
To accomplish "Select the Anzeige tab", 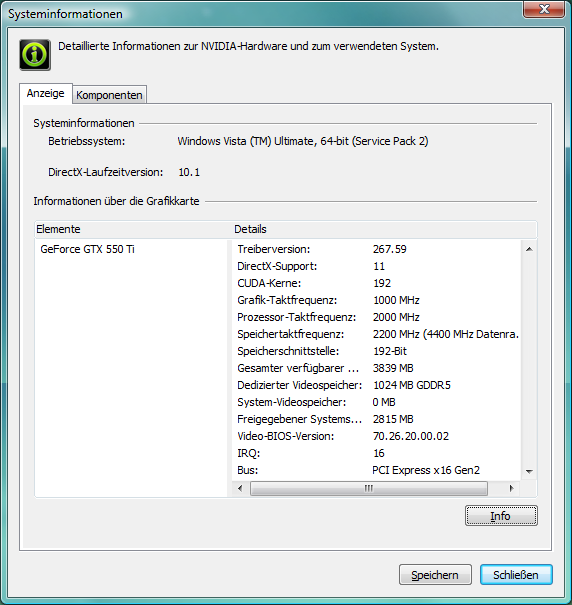I will (46, 93).
